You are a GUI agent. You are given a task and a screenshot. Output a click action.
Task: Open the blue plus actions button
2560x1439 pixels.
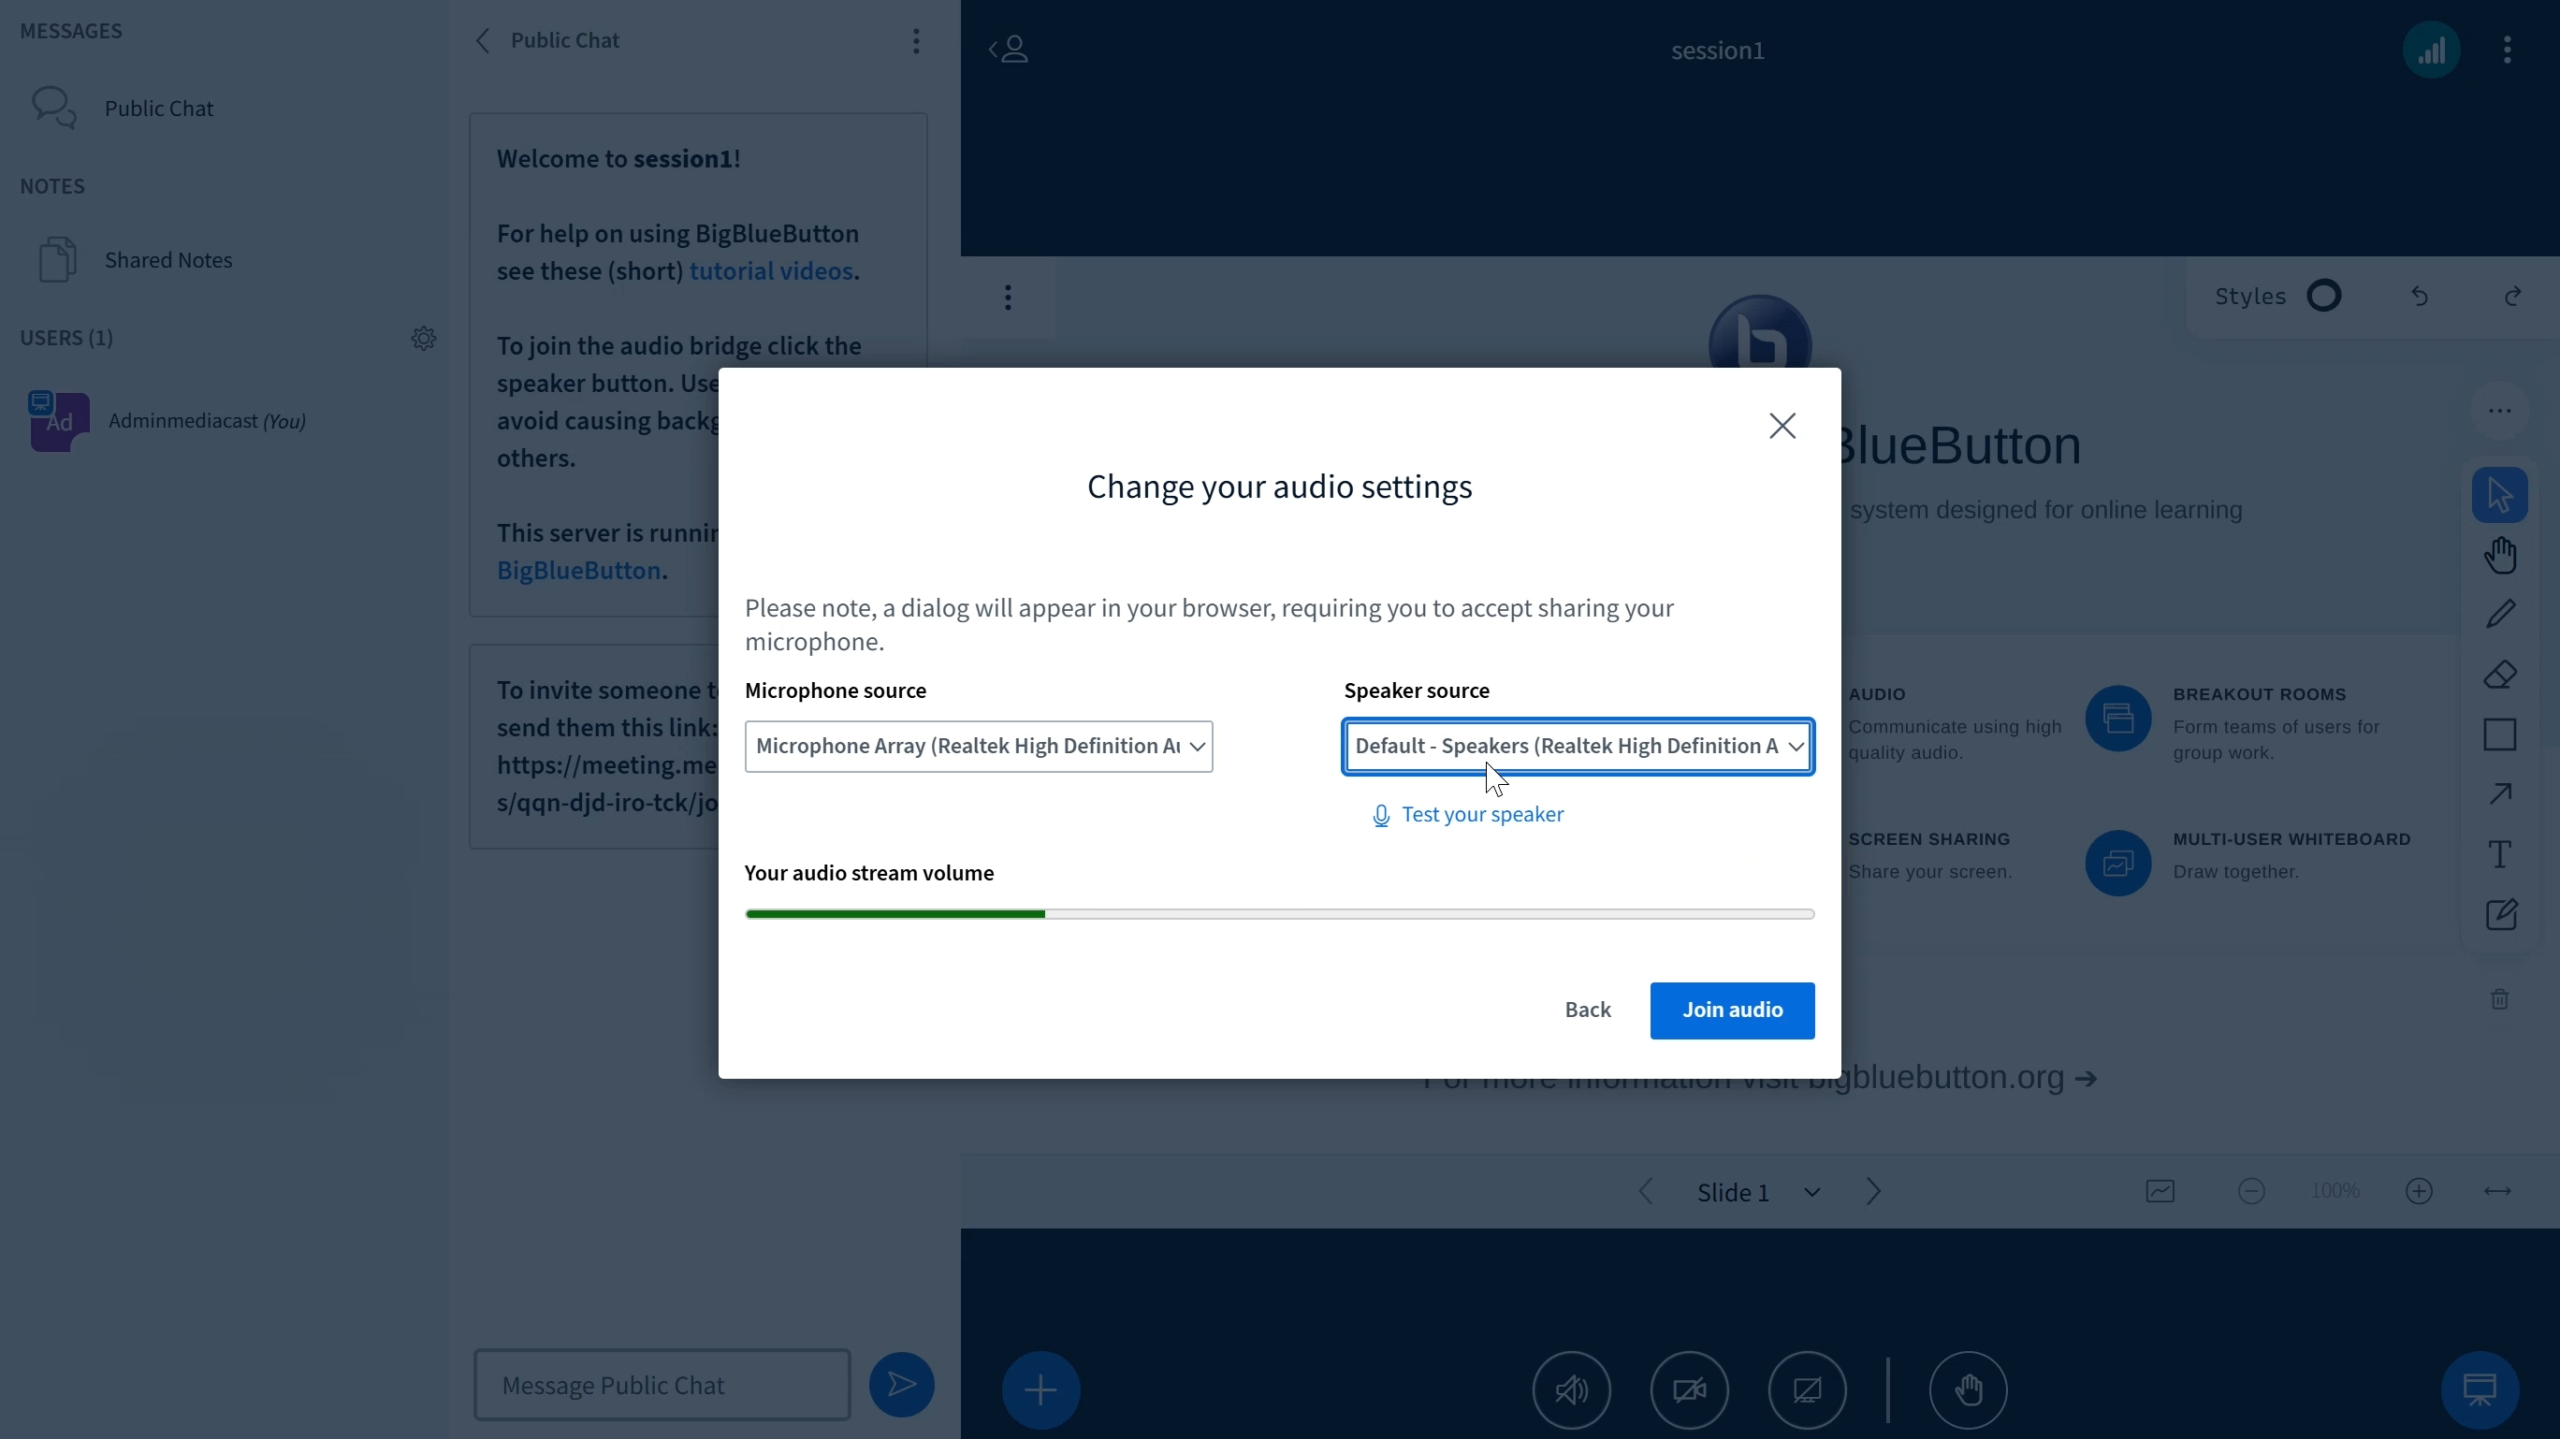[1040, 1389]
